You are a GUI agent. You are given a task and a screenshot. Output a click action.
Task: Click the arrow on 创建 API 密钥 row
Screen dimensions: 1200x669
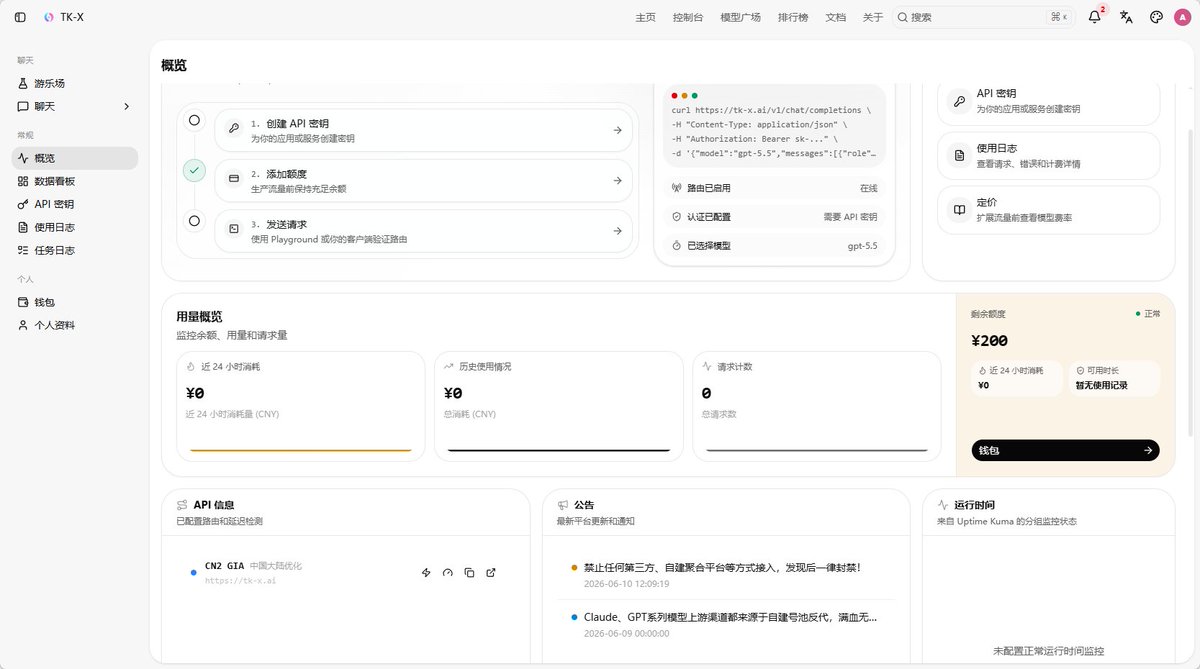617,130
